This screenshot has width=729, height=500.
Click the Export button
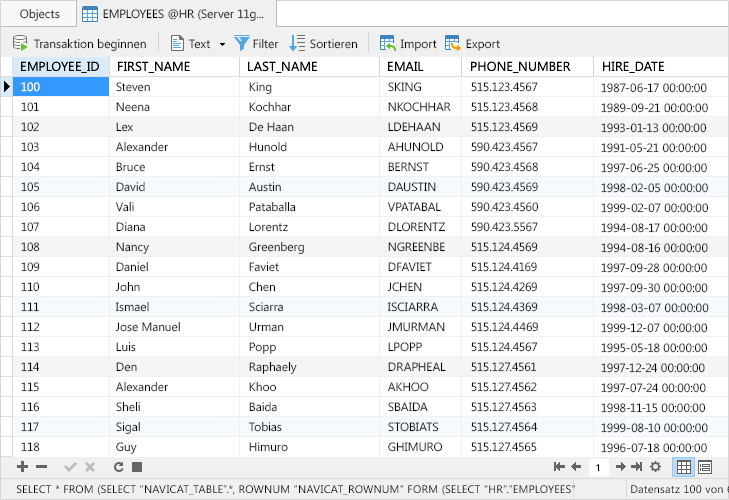click(x=472, y=44)
